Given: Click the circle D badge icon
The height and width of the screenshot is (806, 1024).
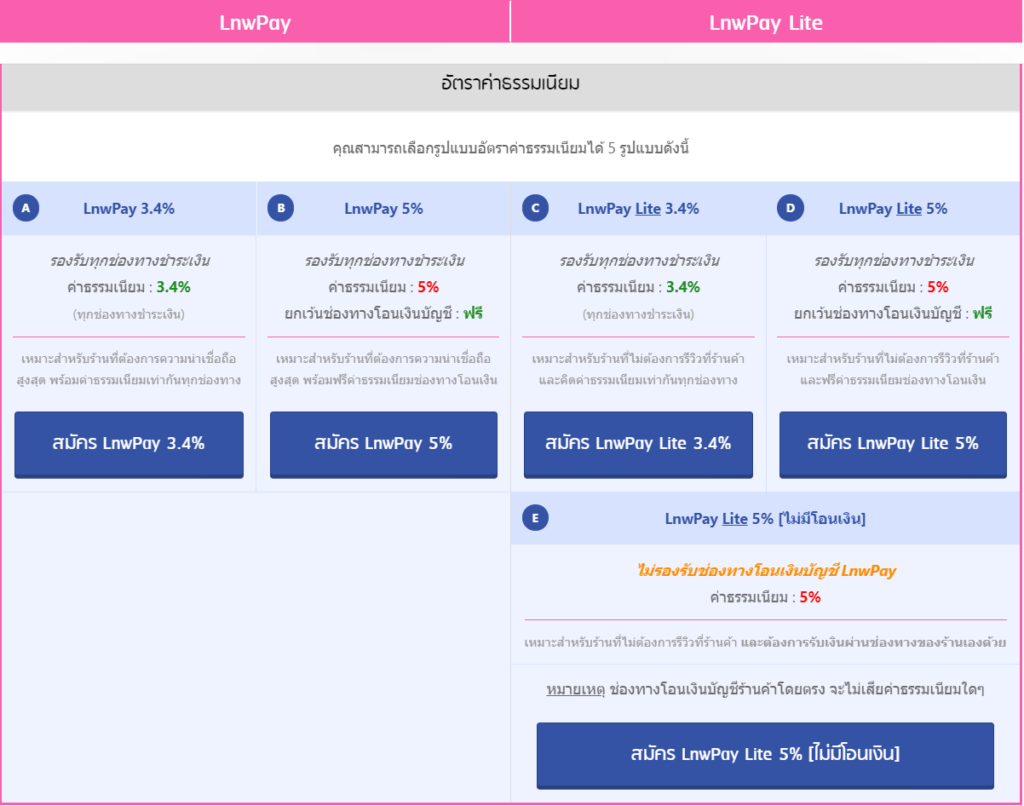Looking at the screenshot, I should 790,208.
